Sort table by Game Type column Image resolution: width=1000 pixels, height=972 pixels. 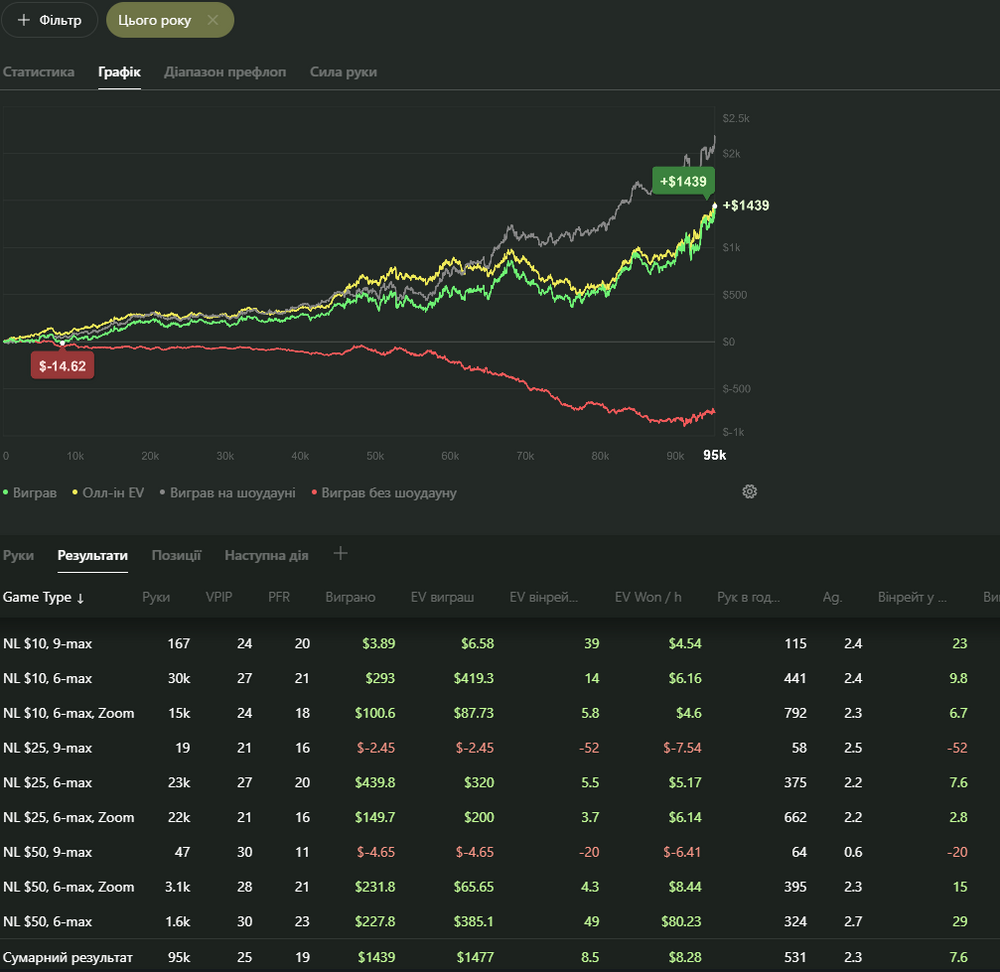[x=43, y=597]
